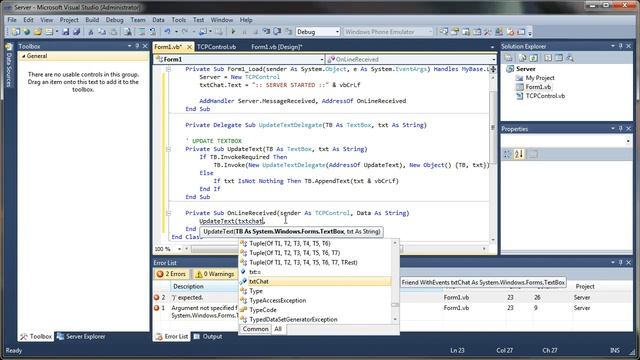Click the Paste icon in toolbar

pyautogui.click(x=113, y=32)
